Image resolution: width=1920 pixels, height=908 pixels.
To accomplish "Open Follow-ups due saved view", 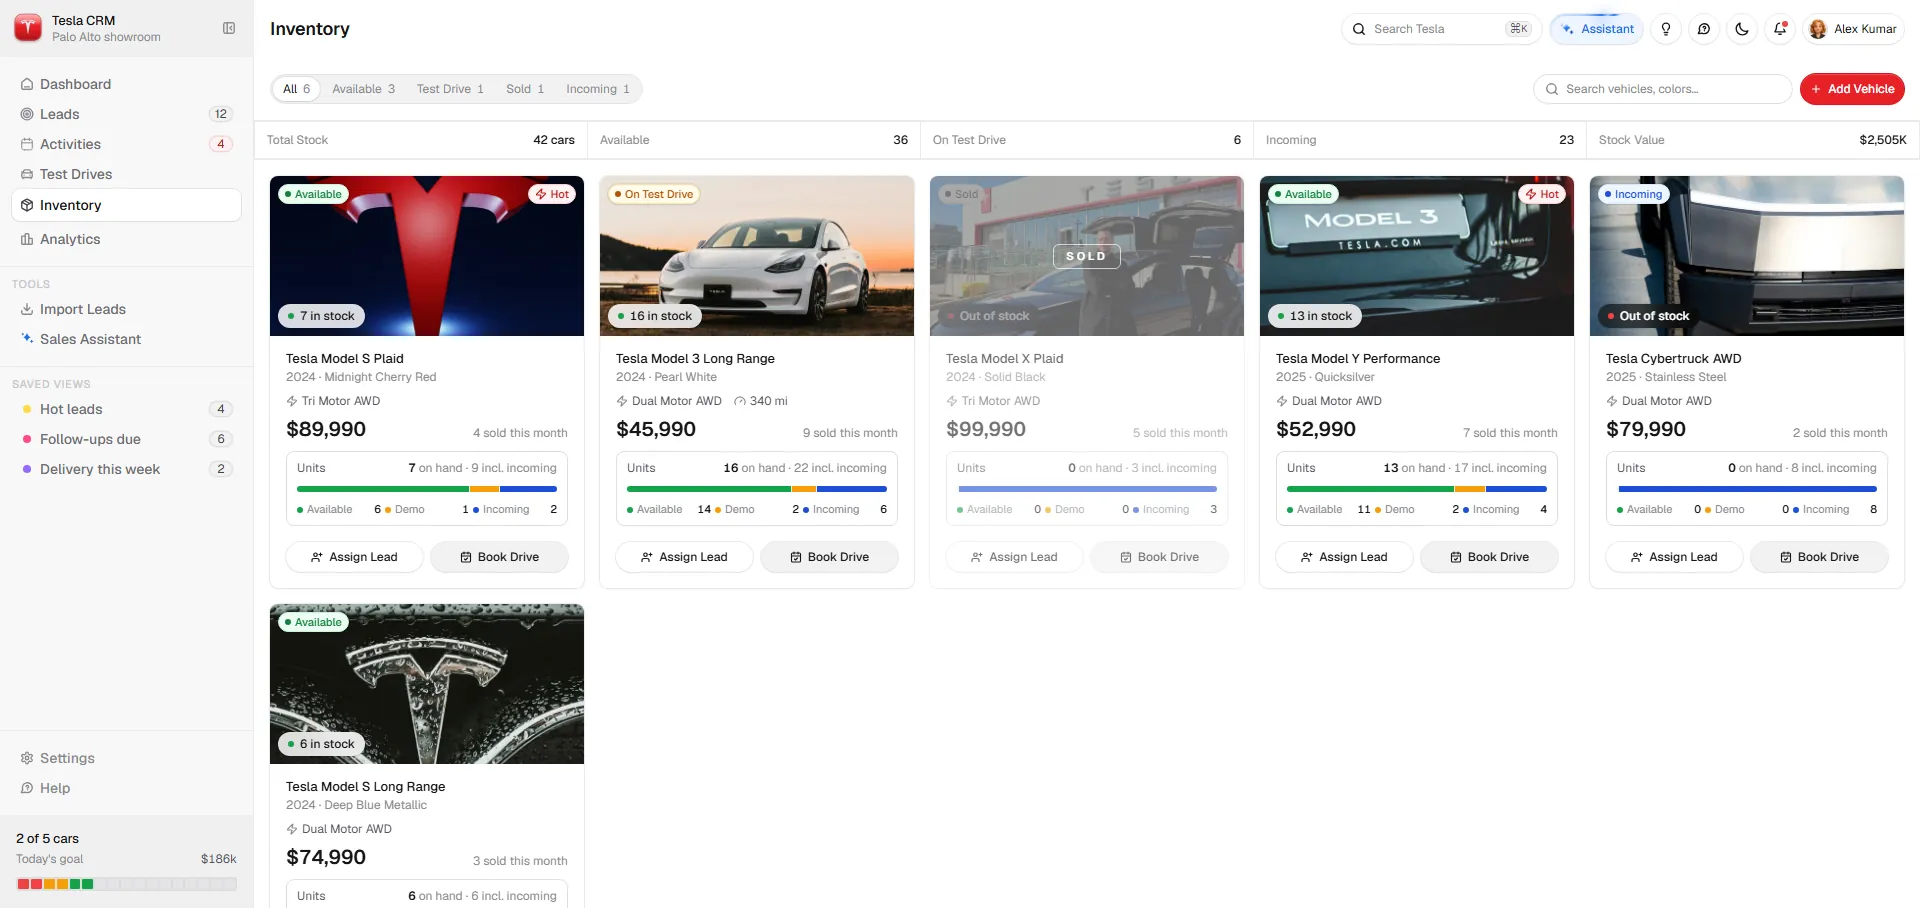I will [126, 439].
